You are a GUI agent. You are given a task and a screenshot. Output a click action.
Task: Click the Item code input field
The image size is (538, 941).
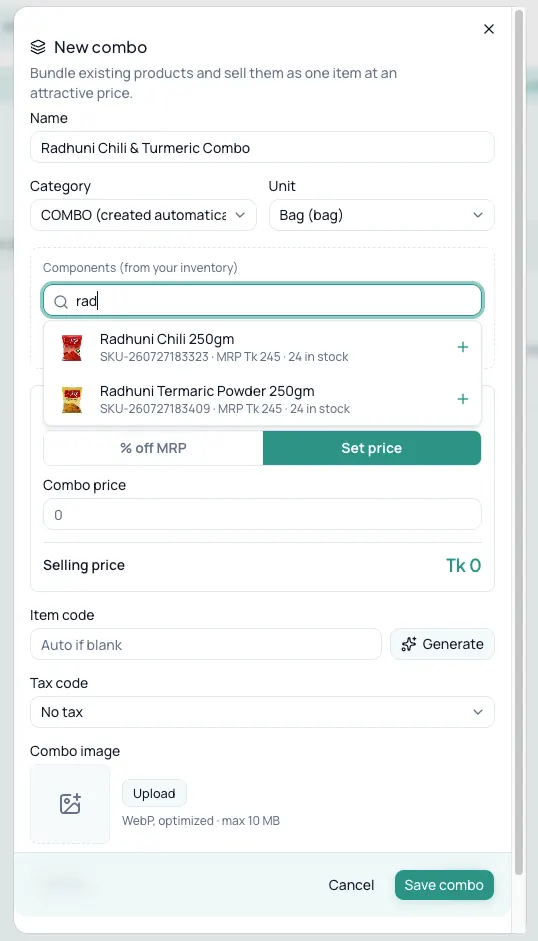point(206,644)
